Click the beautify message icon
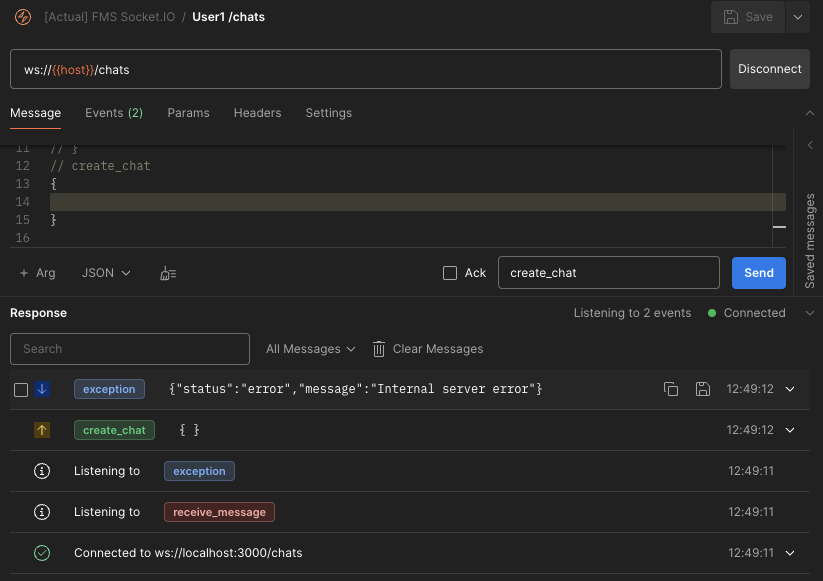The width and height of the screenshot is (823, 581). [168, 273]
